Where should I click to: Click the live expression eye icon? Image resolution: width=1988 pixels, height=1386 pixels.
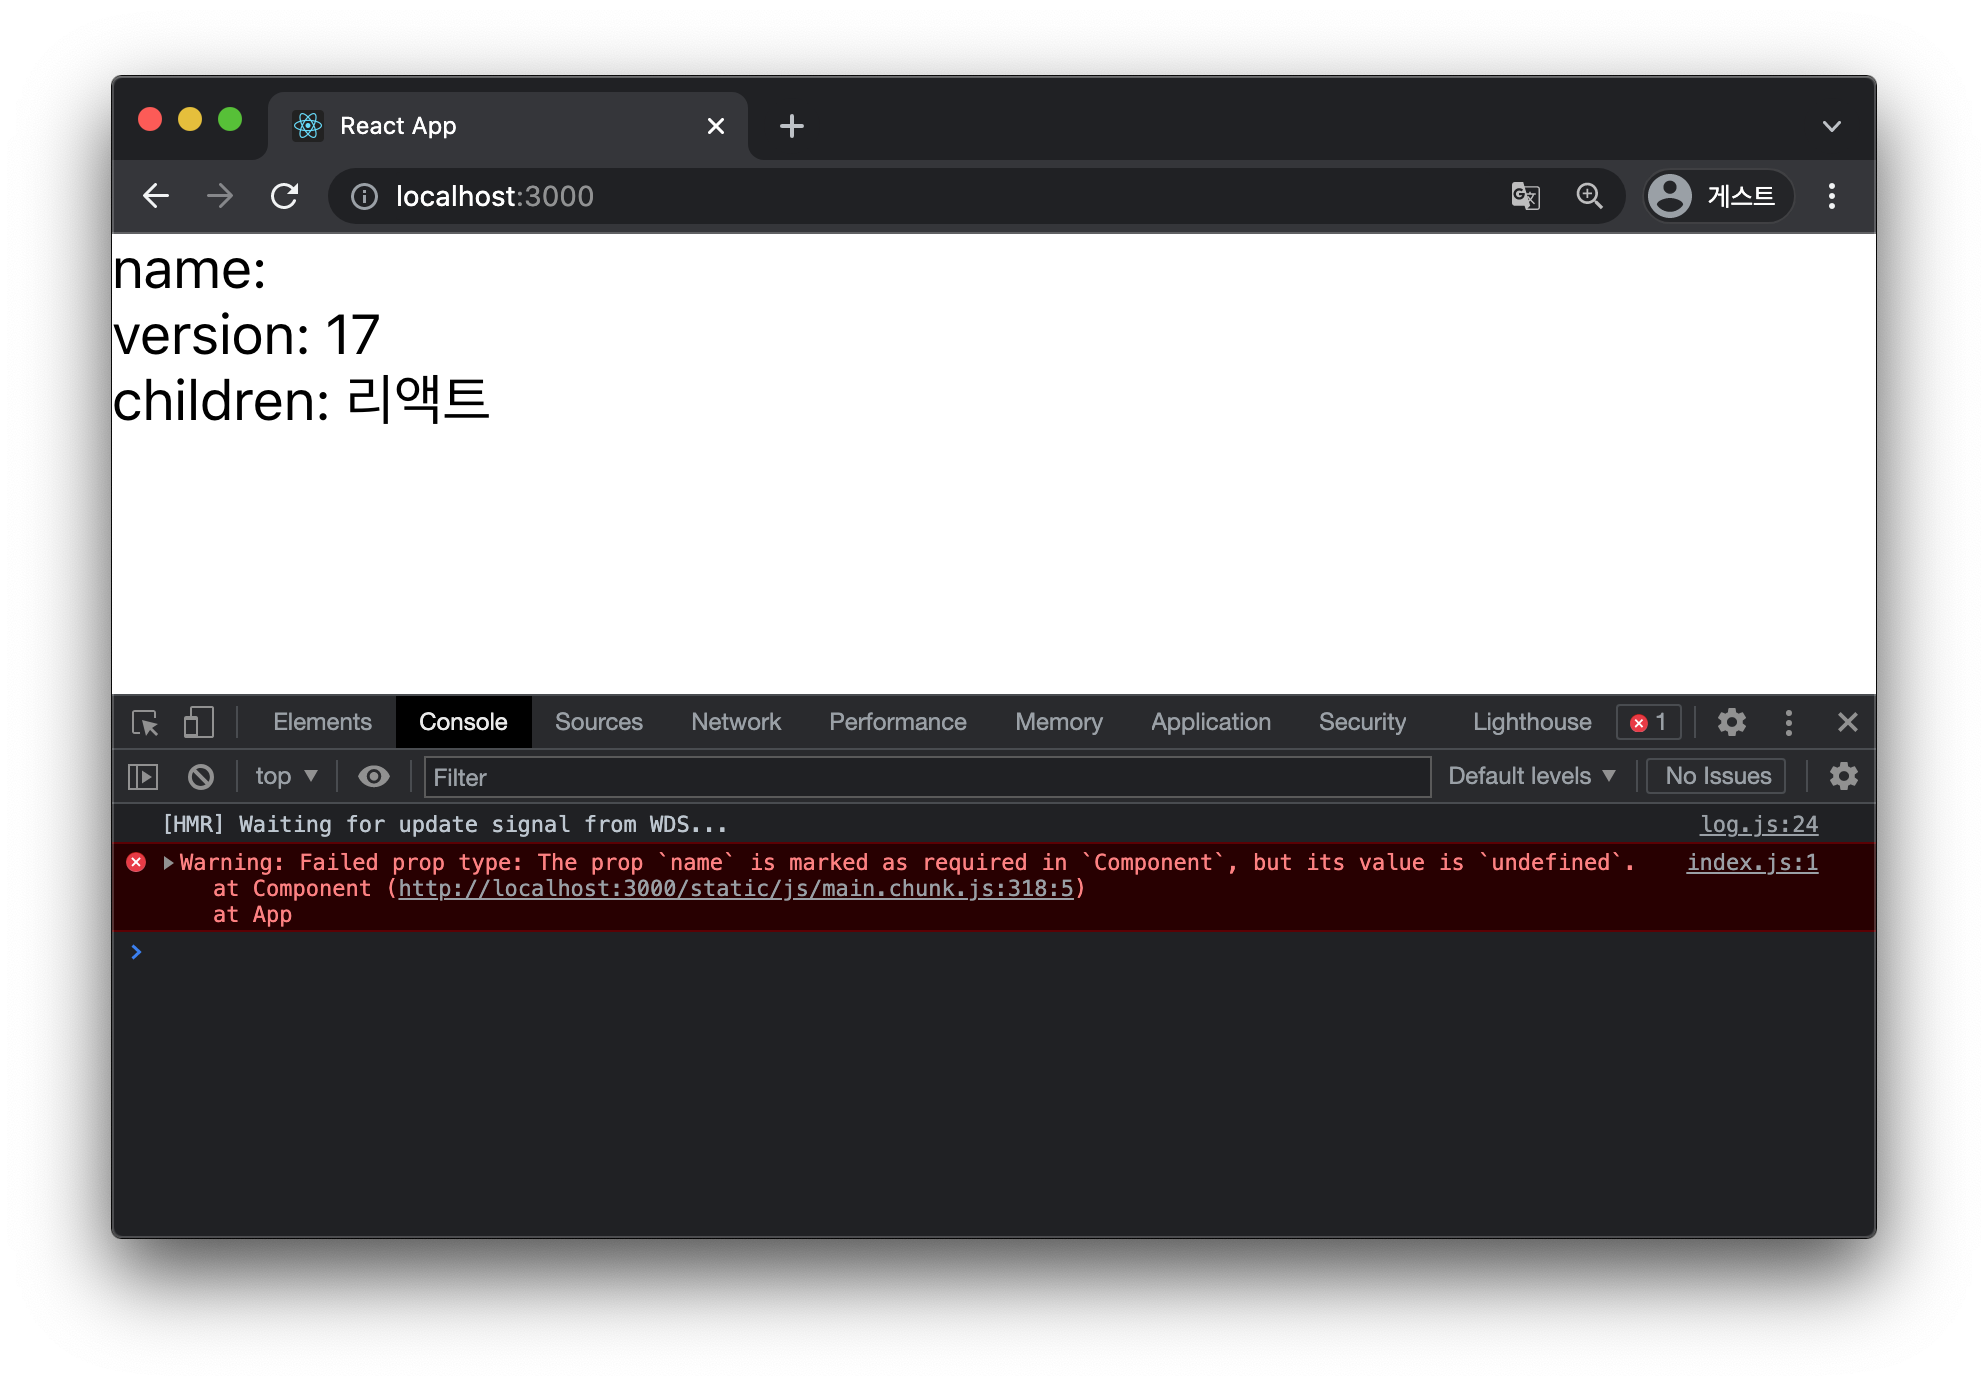tap(374, 777)
